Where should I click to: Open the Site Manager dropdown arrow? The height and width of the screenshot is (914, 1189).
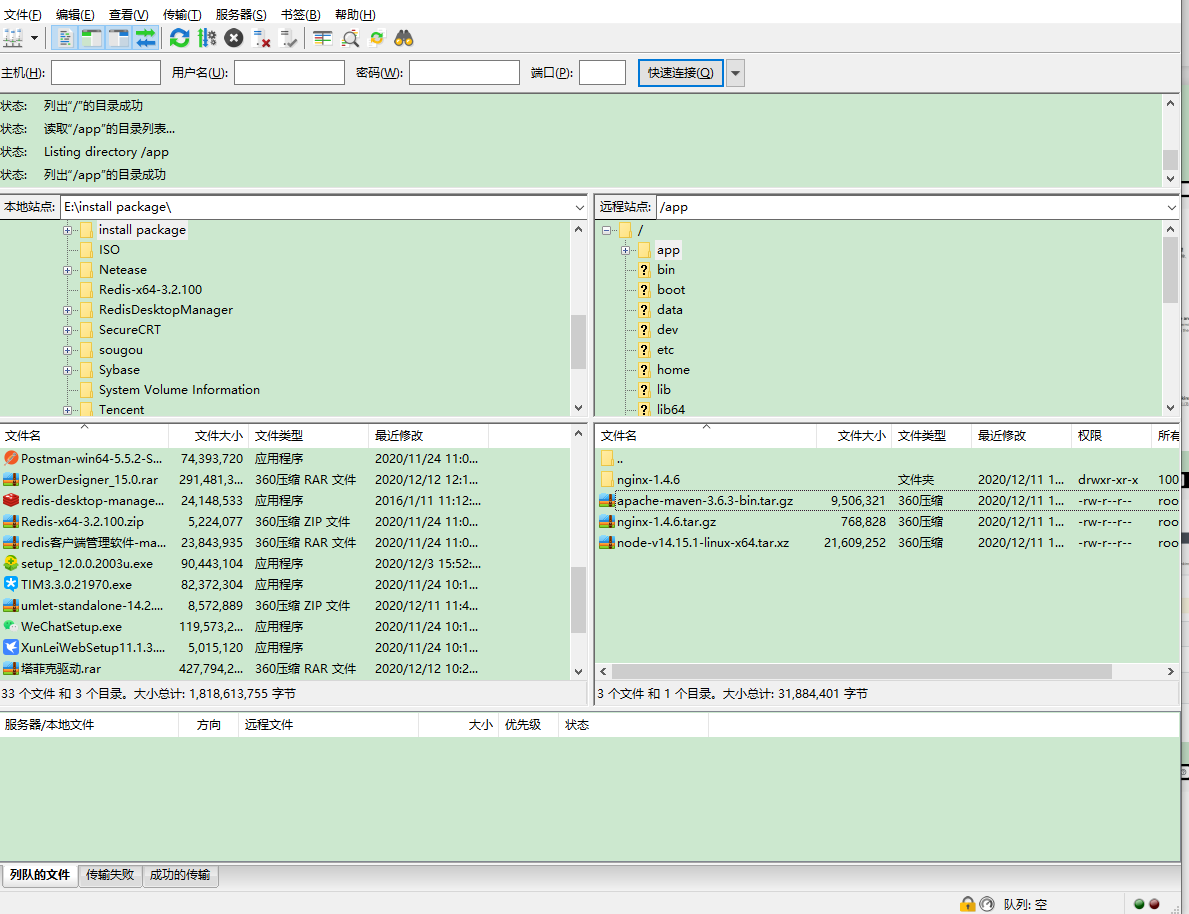click(x=34, y=38)
